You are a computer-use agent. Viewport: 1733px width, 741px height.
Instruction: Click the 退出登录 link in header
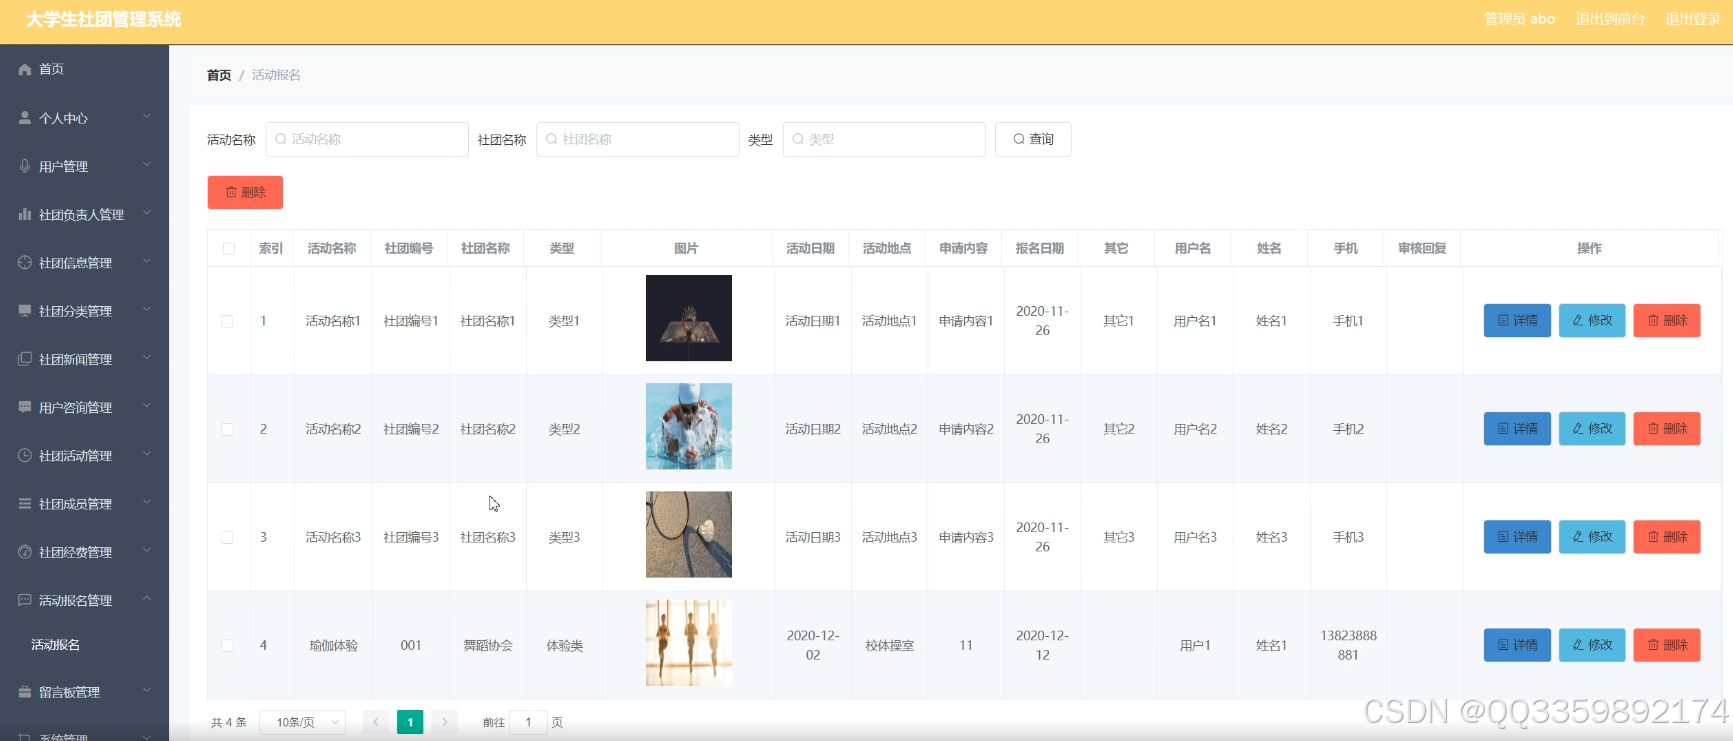(1692, 19)
